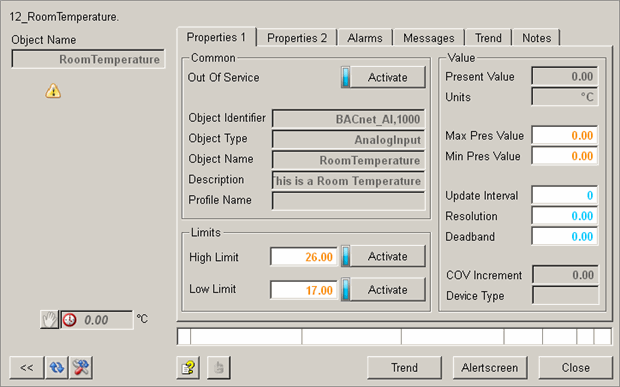This screenshot has width=620, height=387.
Task: Switch to the Properties 1 tab
Action: 216,37
